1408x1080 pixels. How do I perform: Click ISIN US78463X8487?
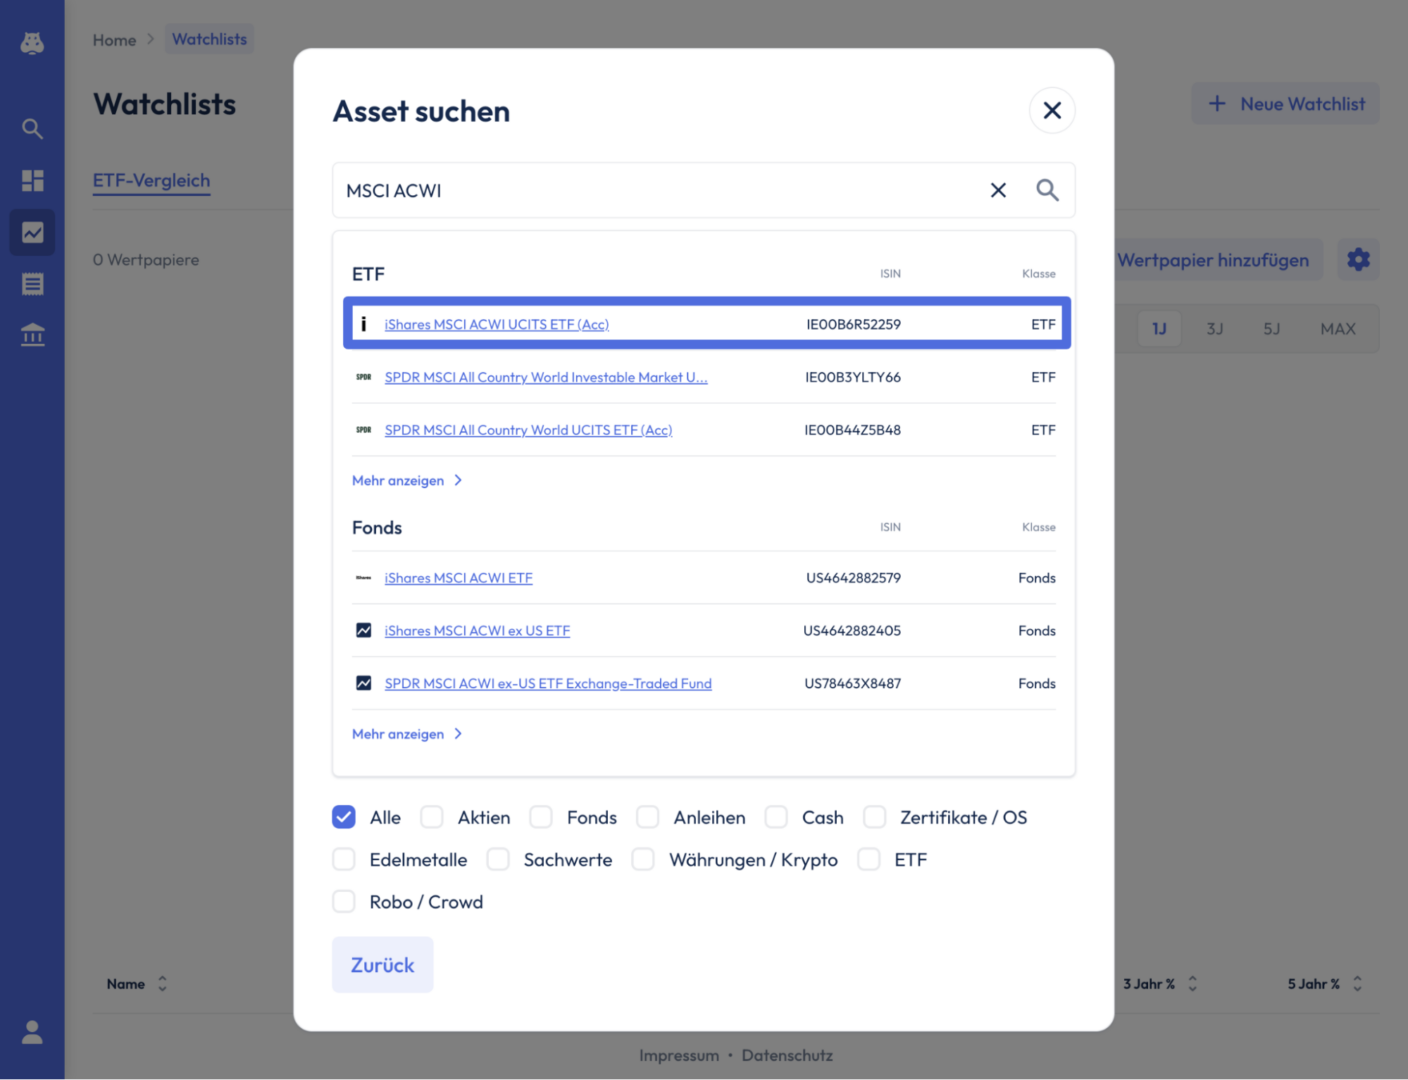tap(853, 684)
